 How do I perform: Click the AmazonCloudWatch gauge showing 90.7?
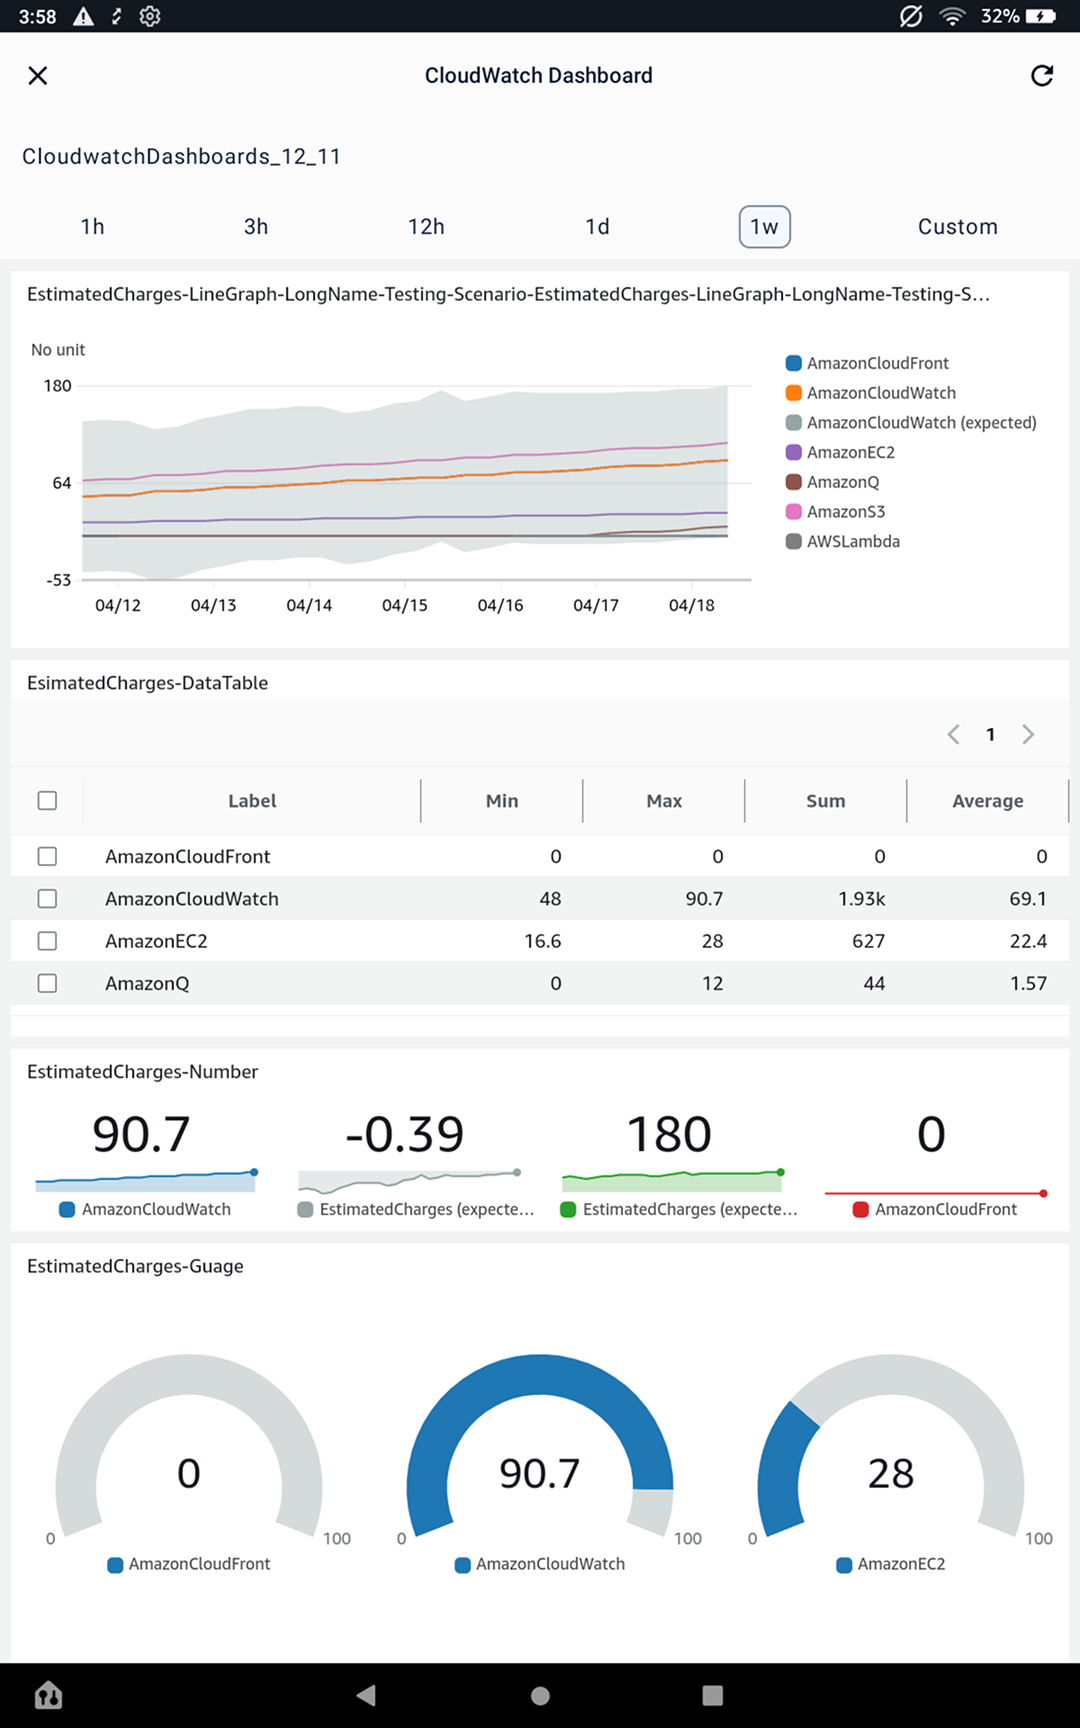tap(540, 1448)
